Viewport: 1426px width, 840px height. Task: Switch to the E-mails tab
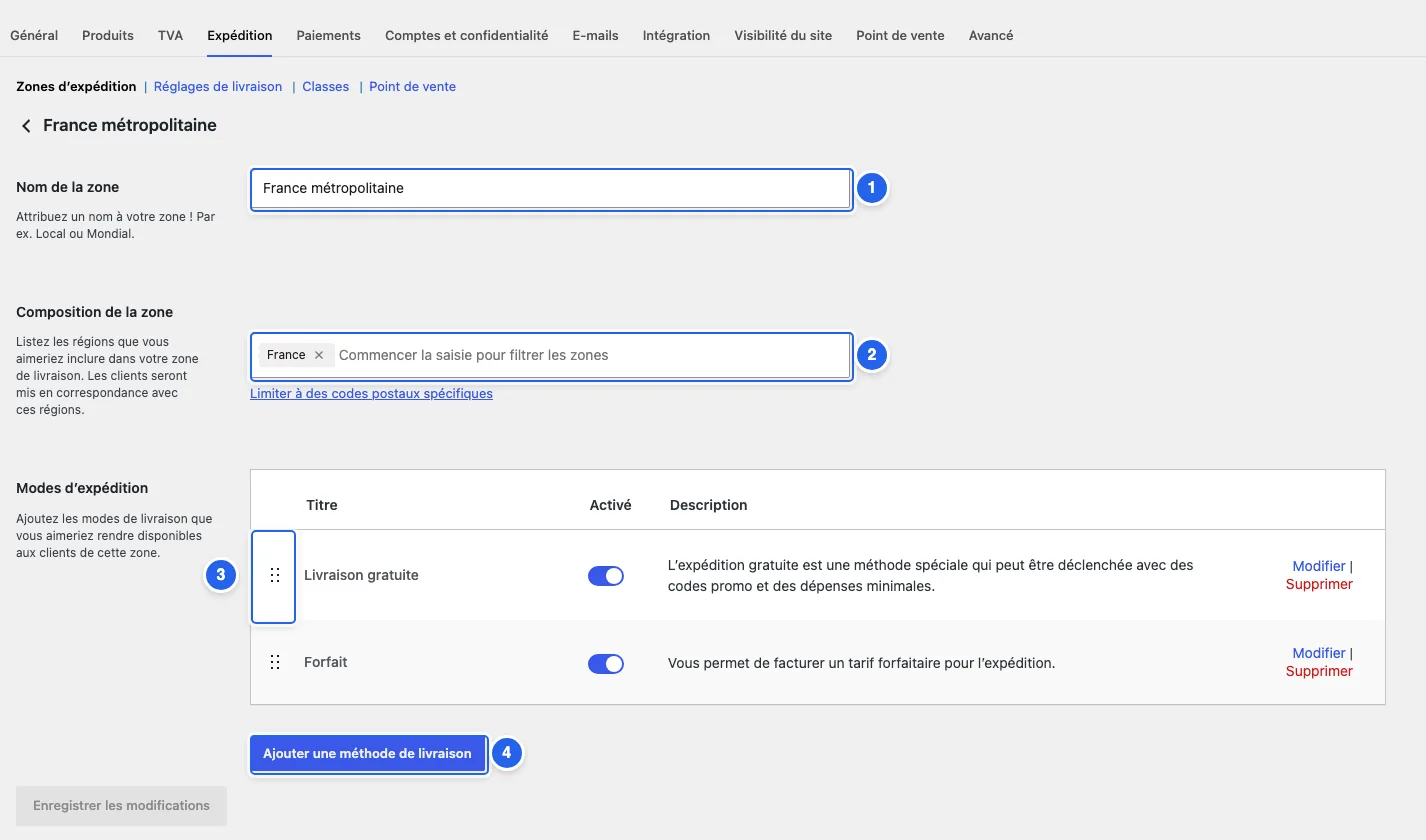coord(596,35)
